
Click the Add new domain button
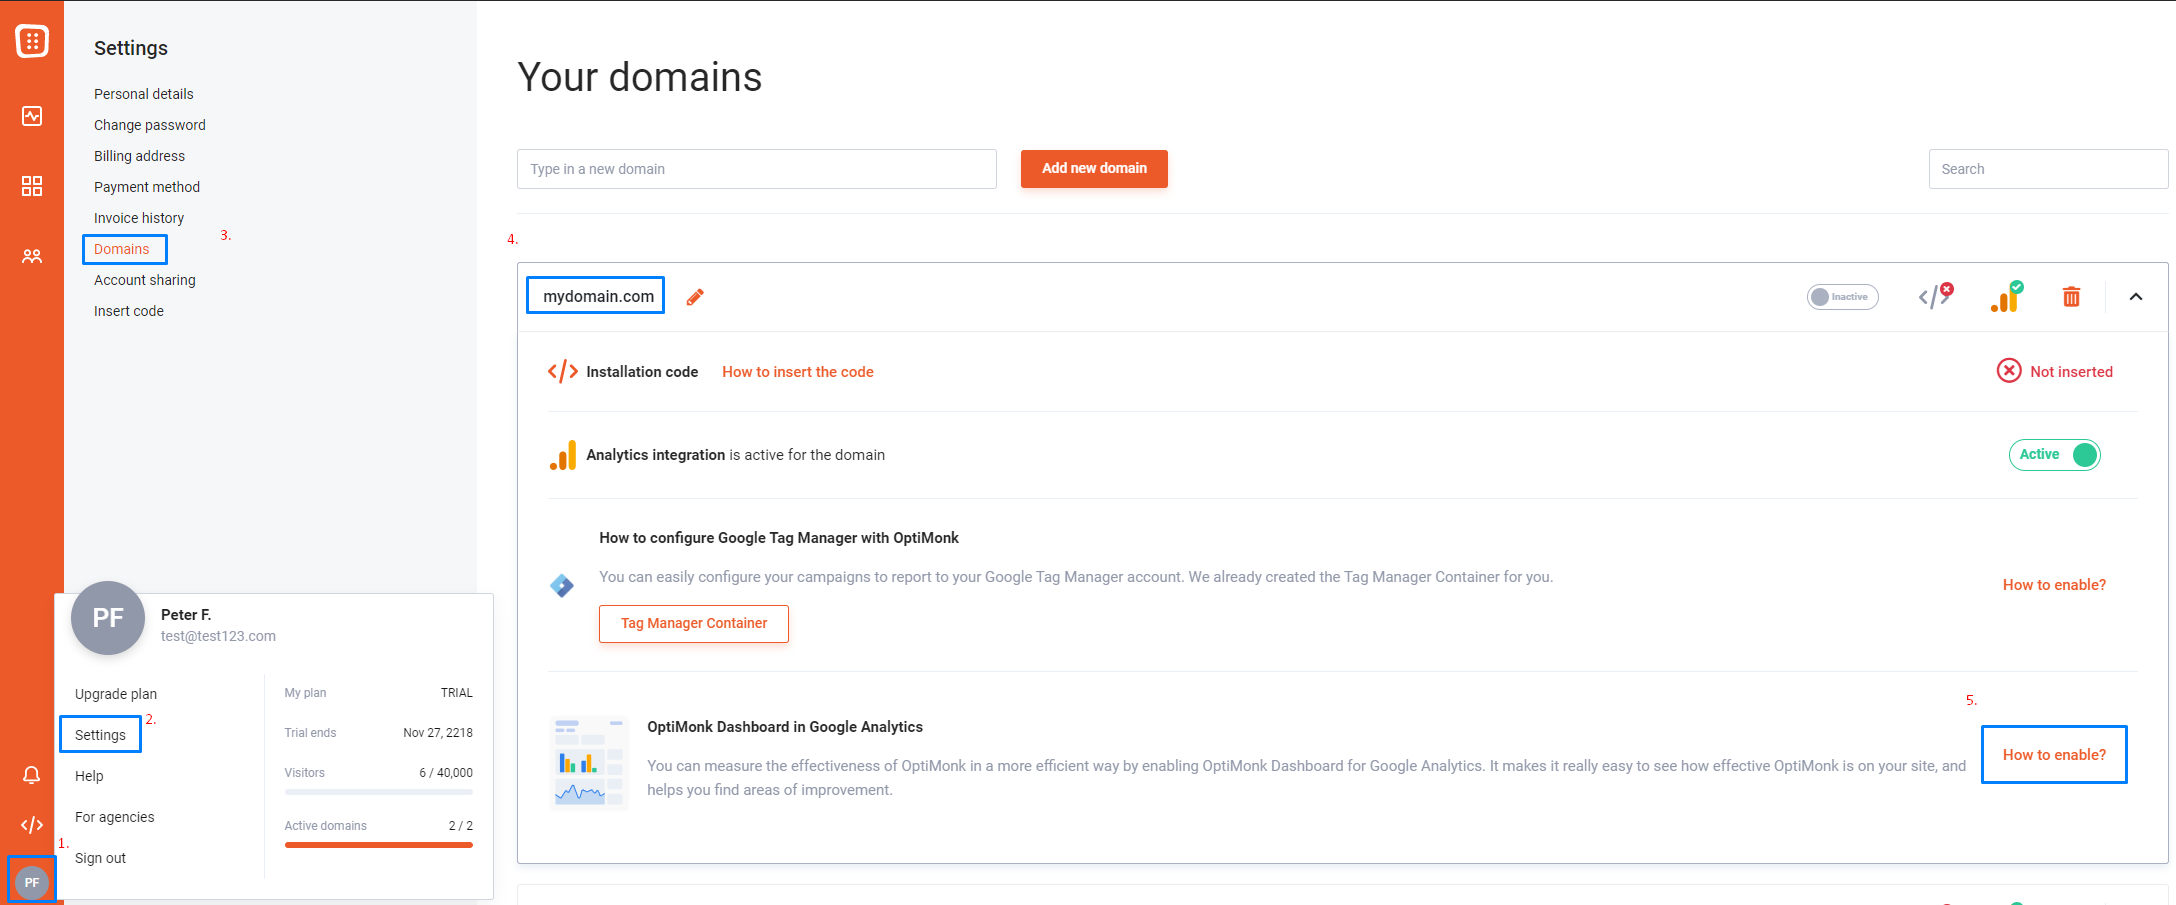pyautogui.click(x=1094, y=169)
